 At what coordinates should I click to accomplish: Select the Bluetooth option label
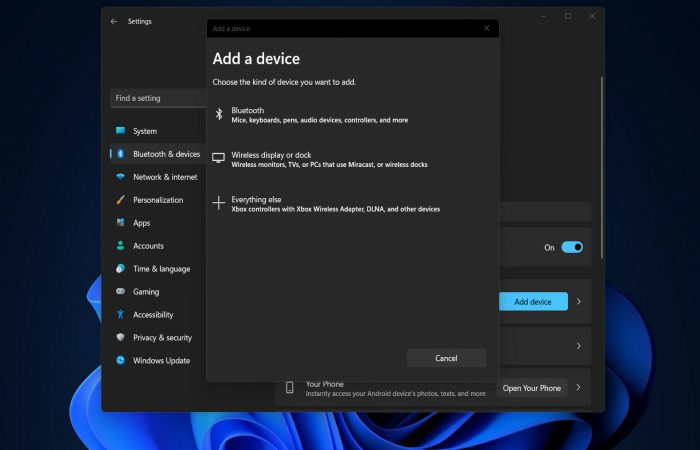248,110
